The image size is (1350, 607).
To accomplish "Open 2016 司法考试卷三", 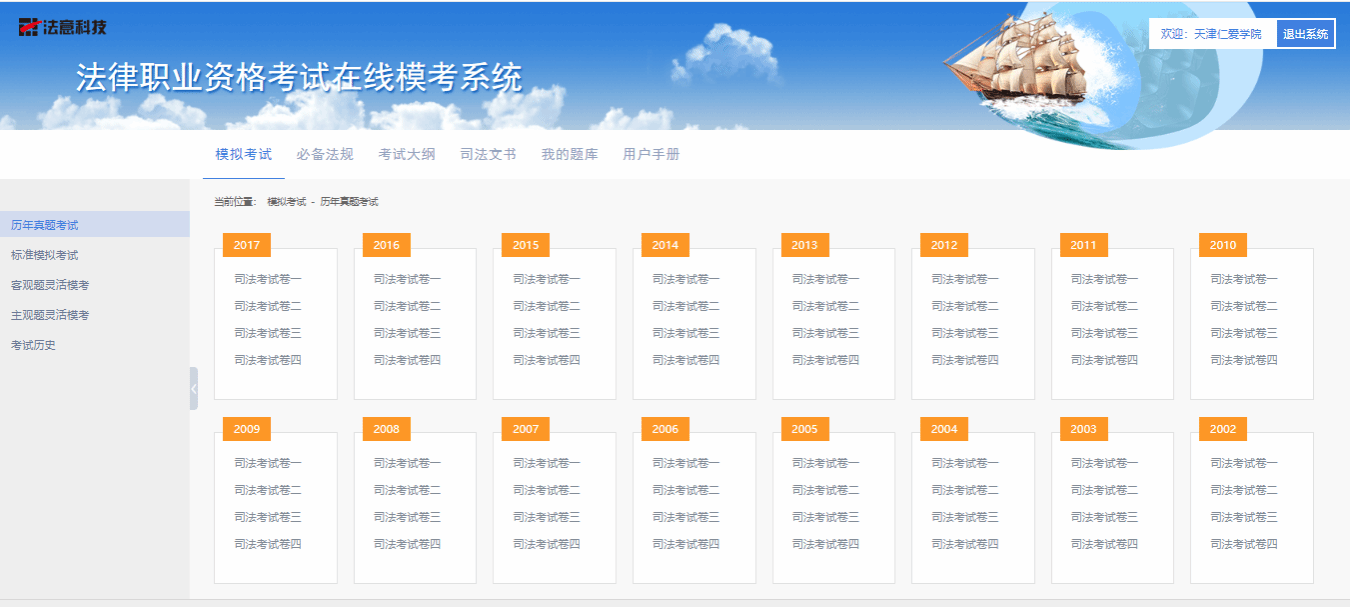I will 407,333.
